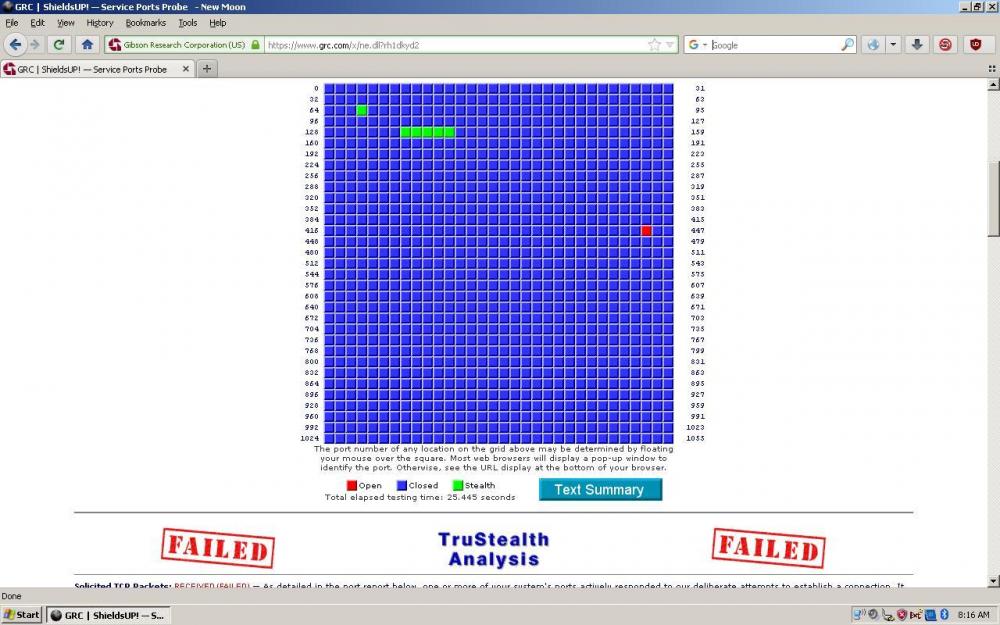Click the magnifier search icon in search box
The image size is (1000, 625).
[847, 45]
